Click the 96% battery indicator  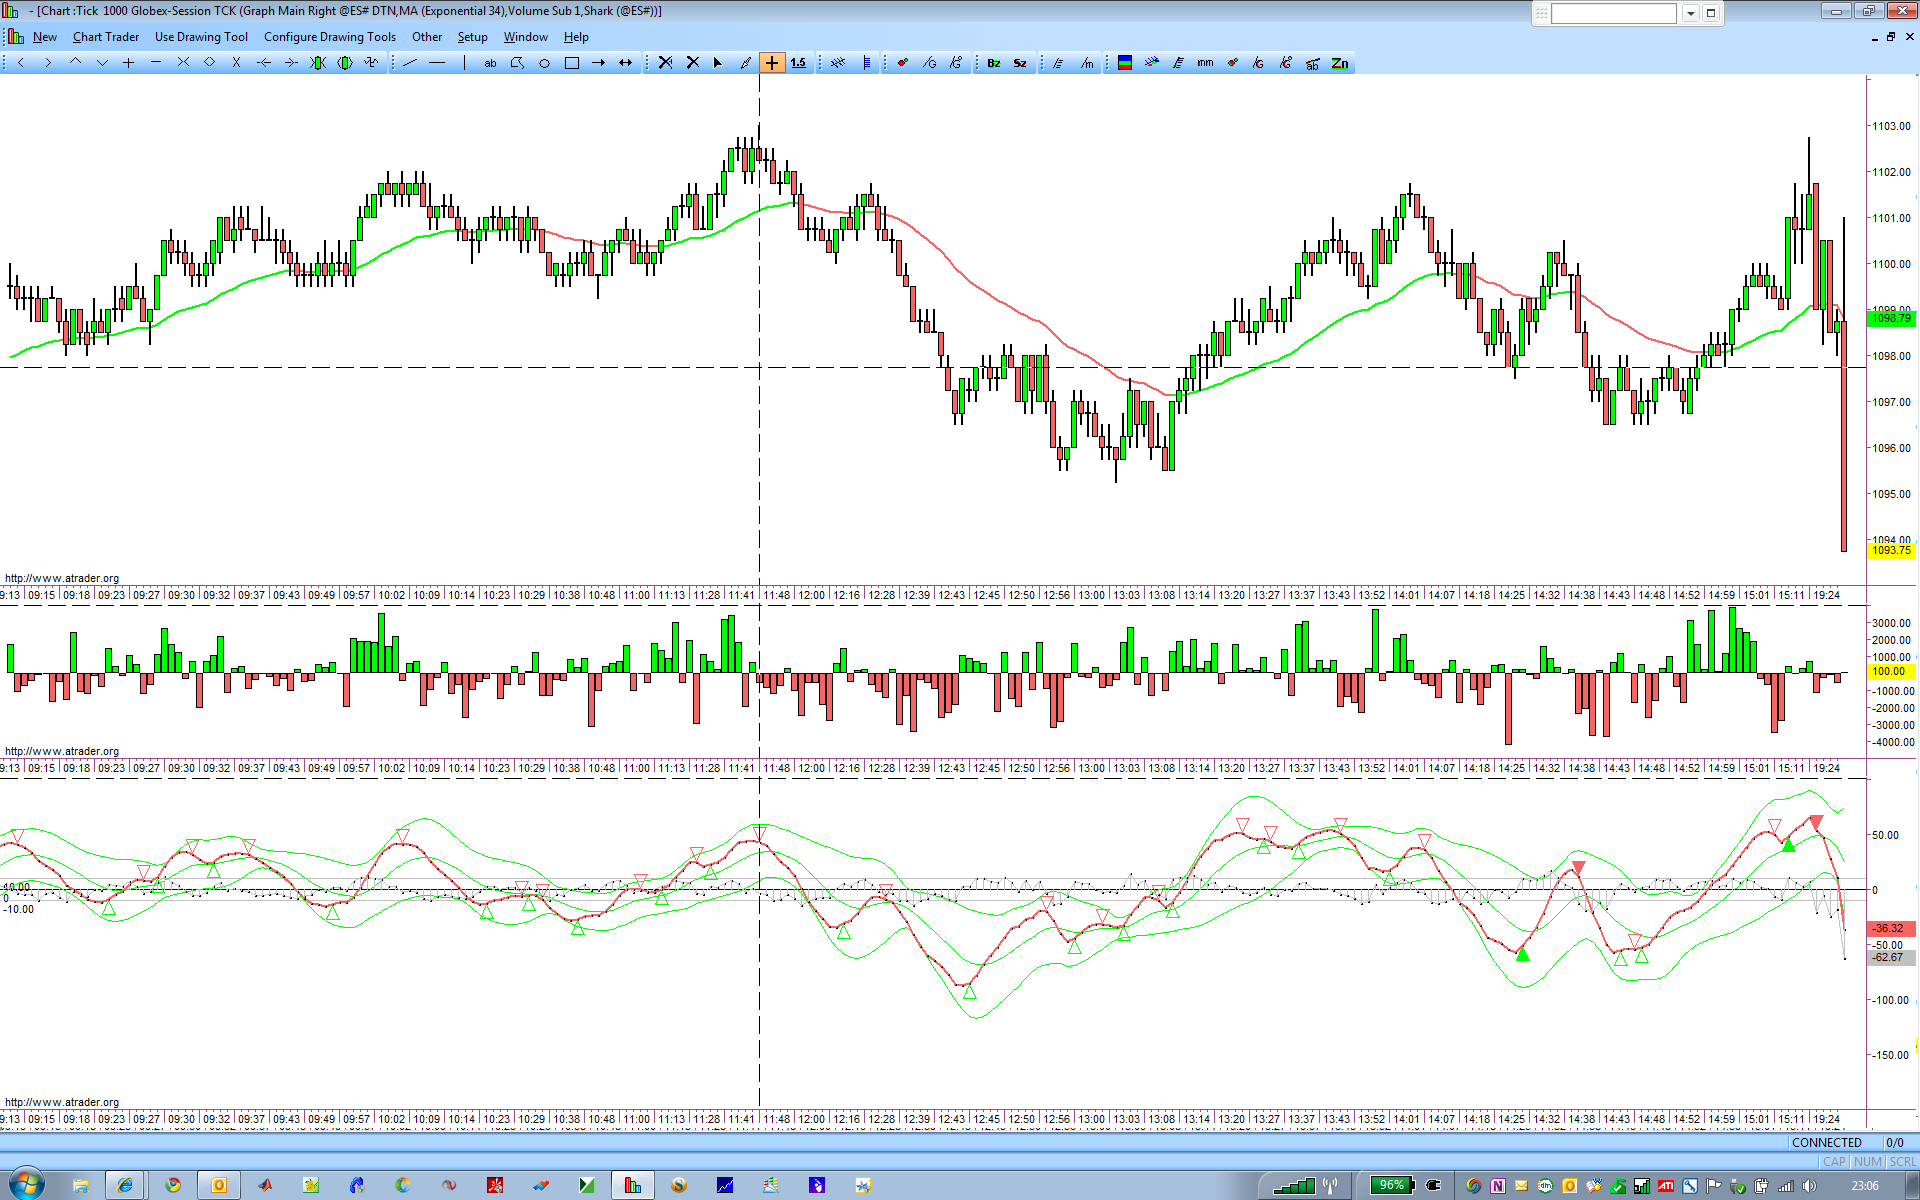1392,1185
